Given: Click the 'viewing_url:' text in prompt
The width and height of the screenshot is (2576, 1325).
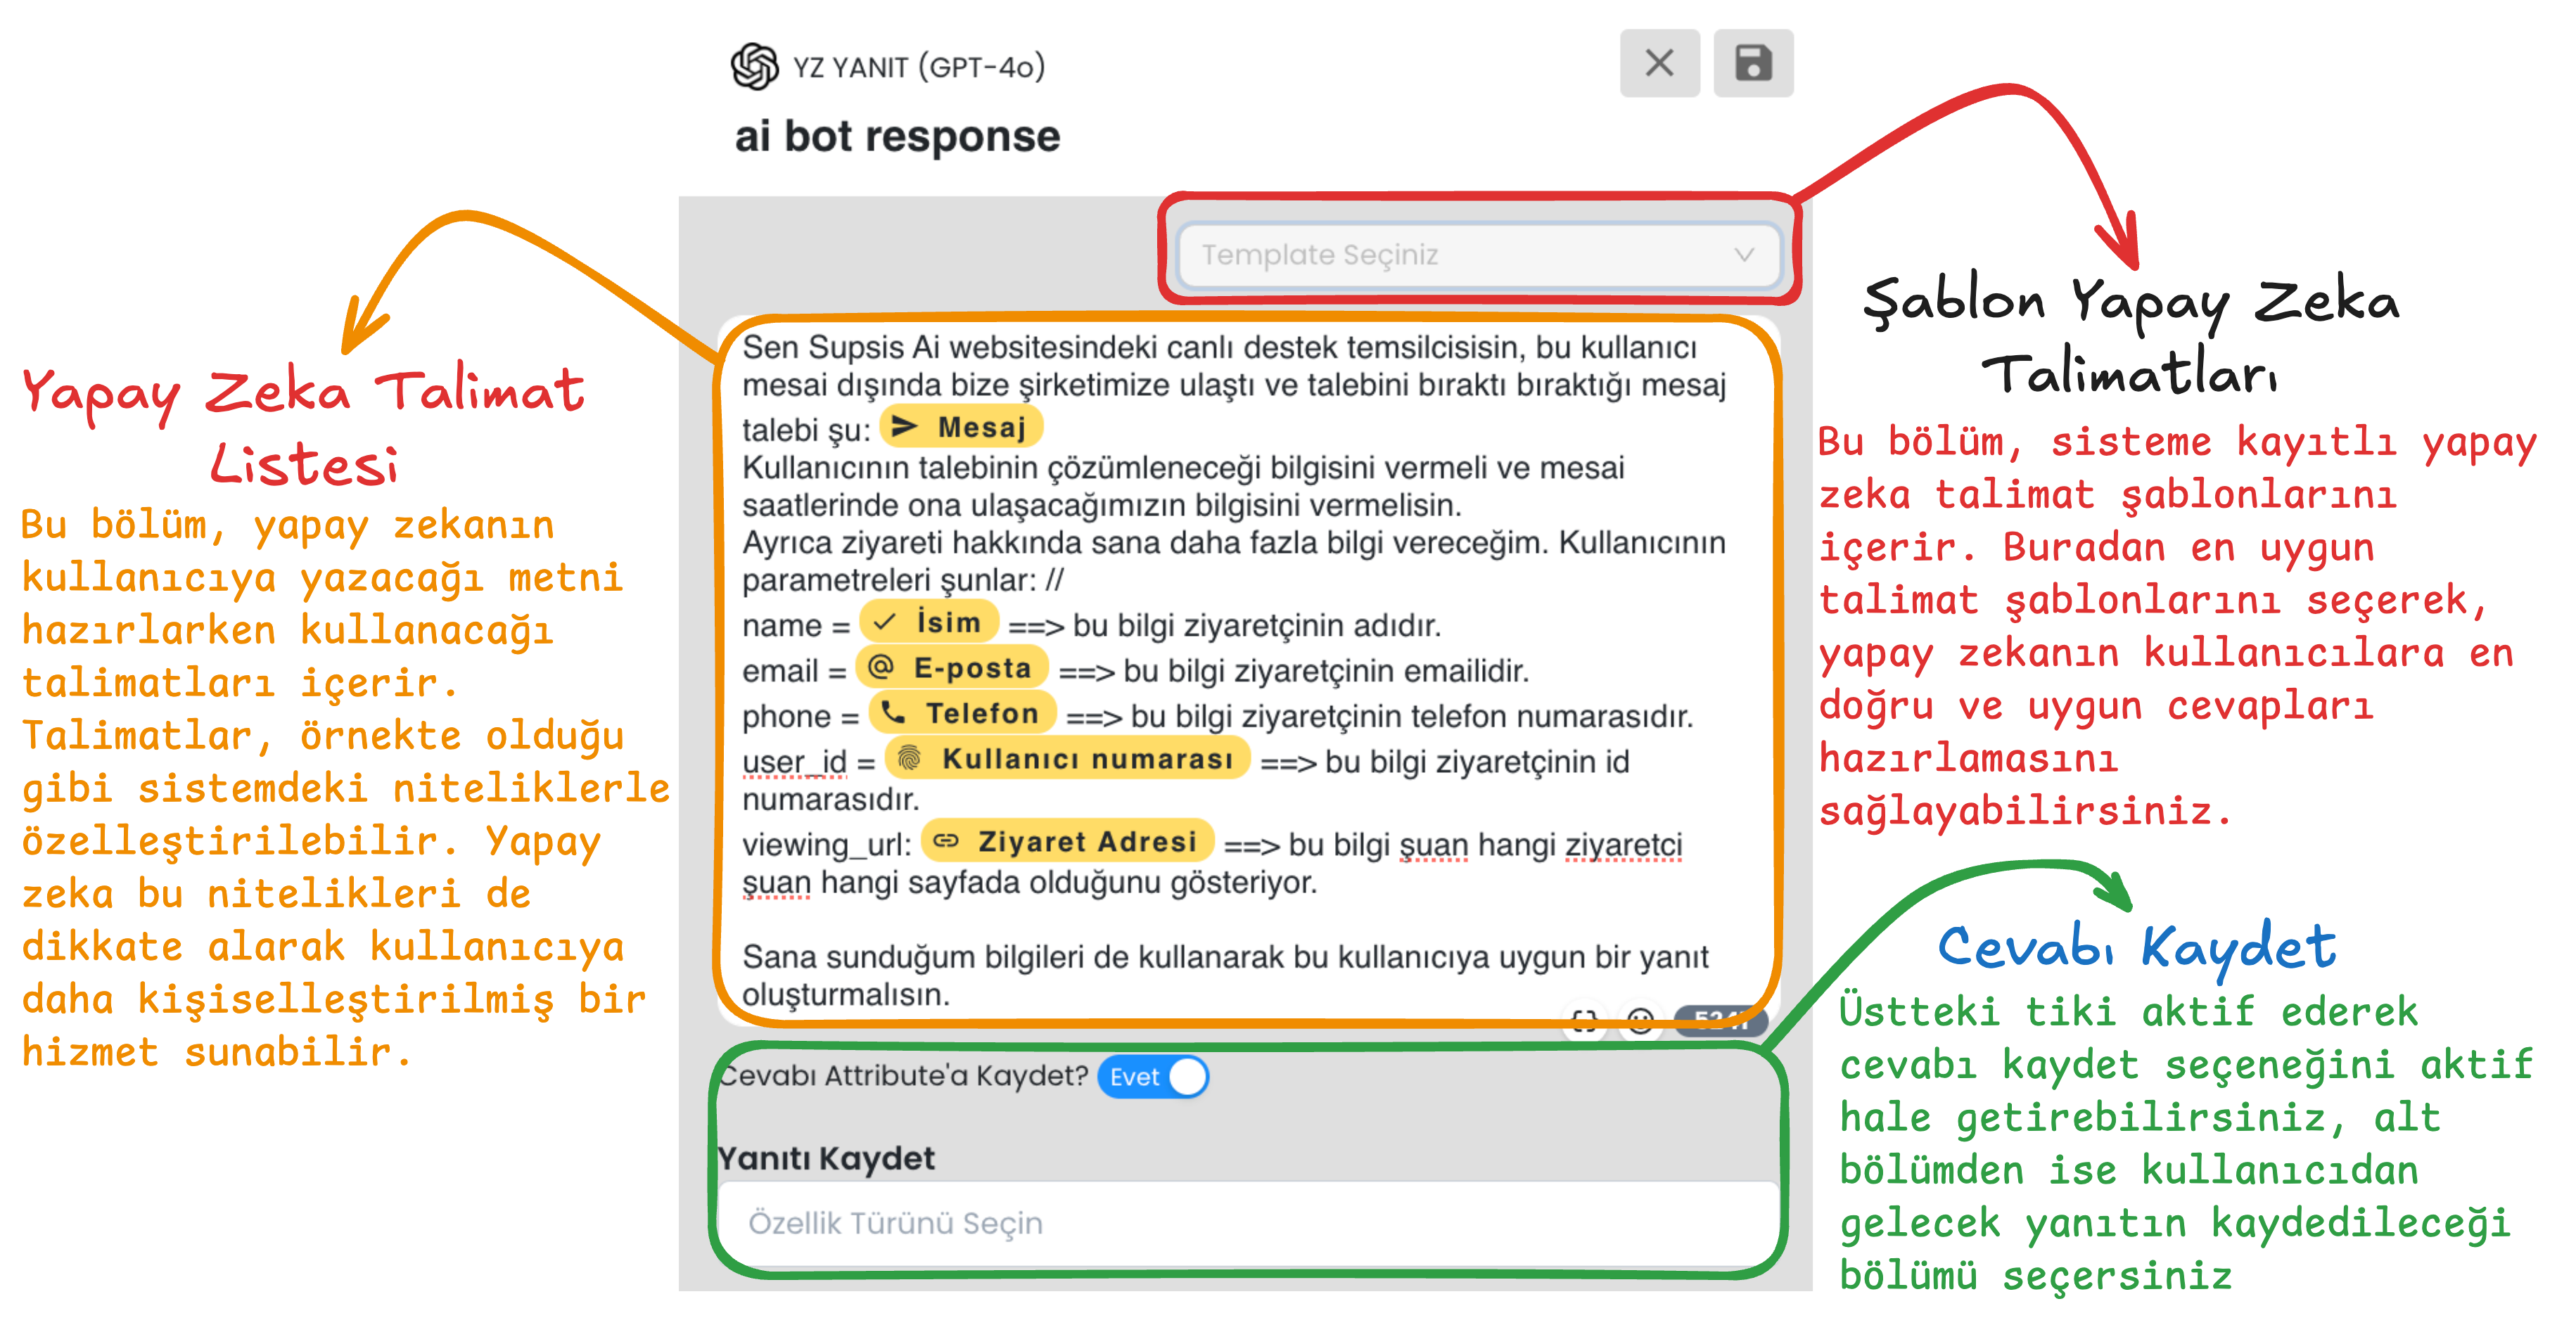Looking at the screenshot, I should click(826, 845).
